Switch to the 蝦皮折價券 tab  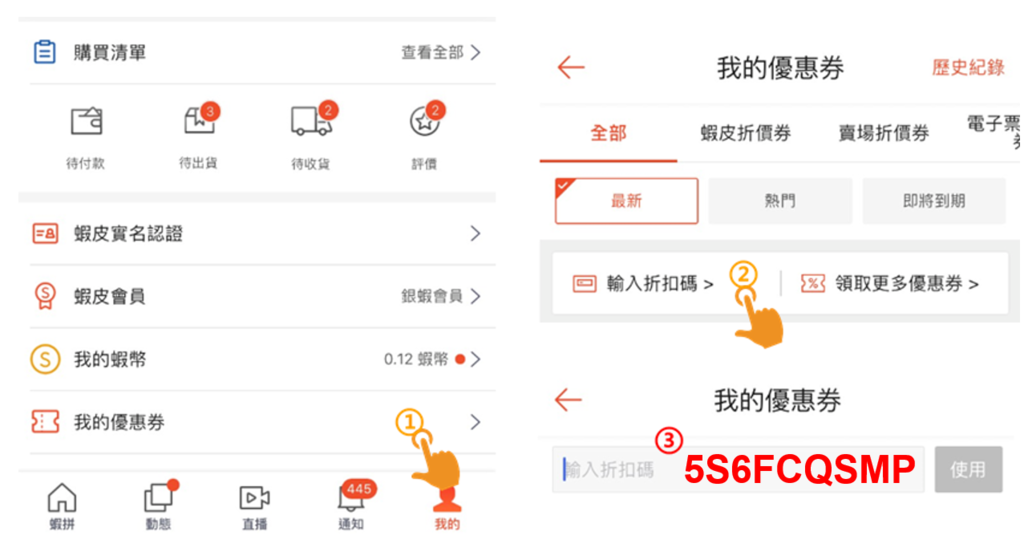pos(746,133)
